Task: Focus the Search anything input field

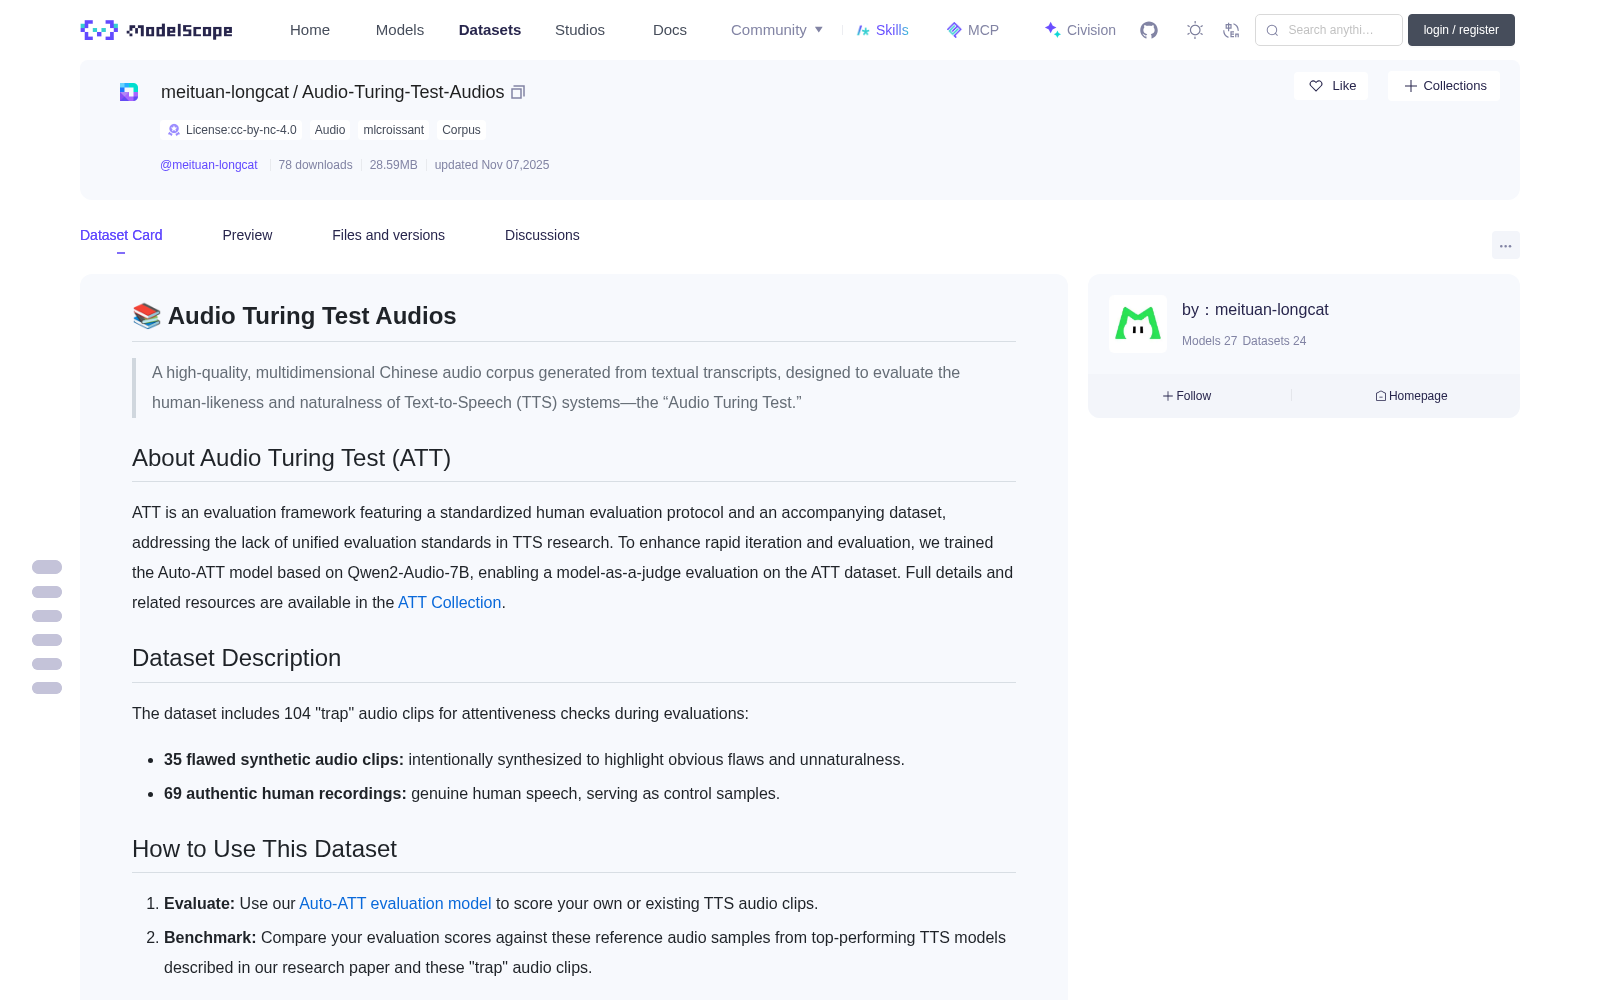Action: 1329,30
